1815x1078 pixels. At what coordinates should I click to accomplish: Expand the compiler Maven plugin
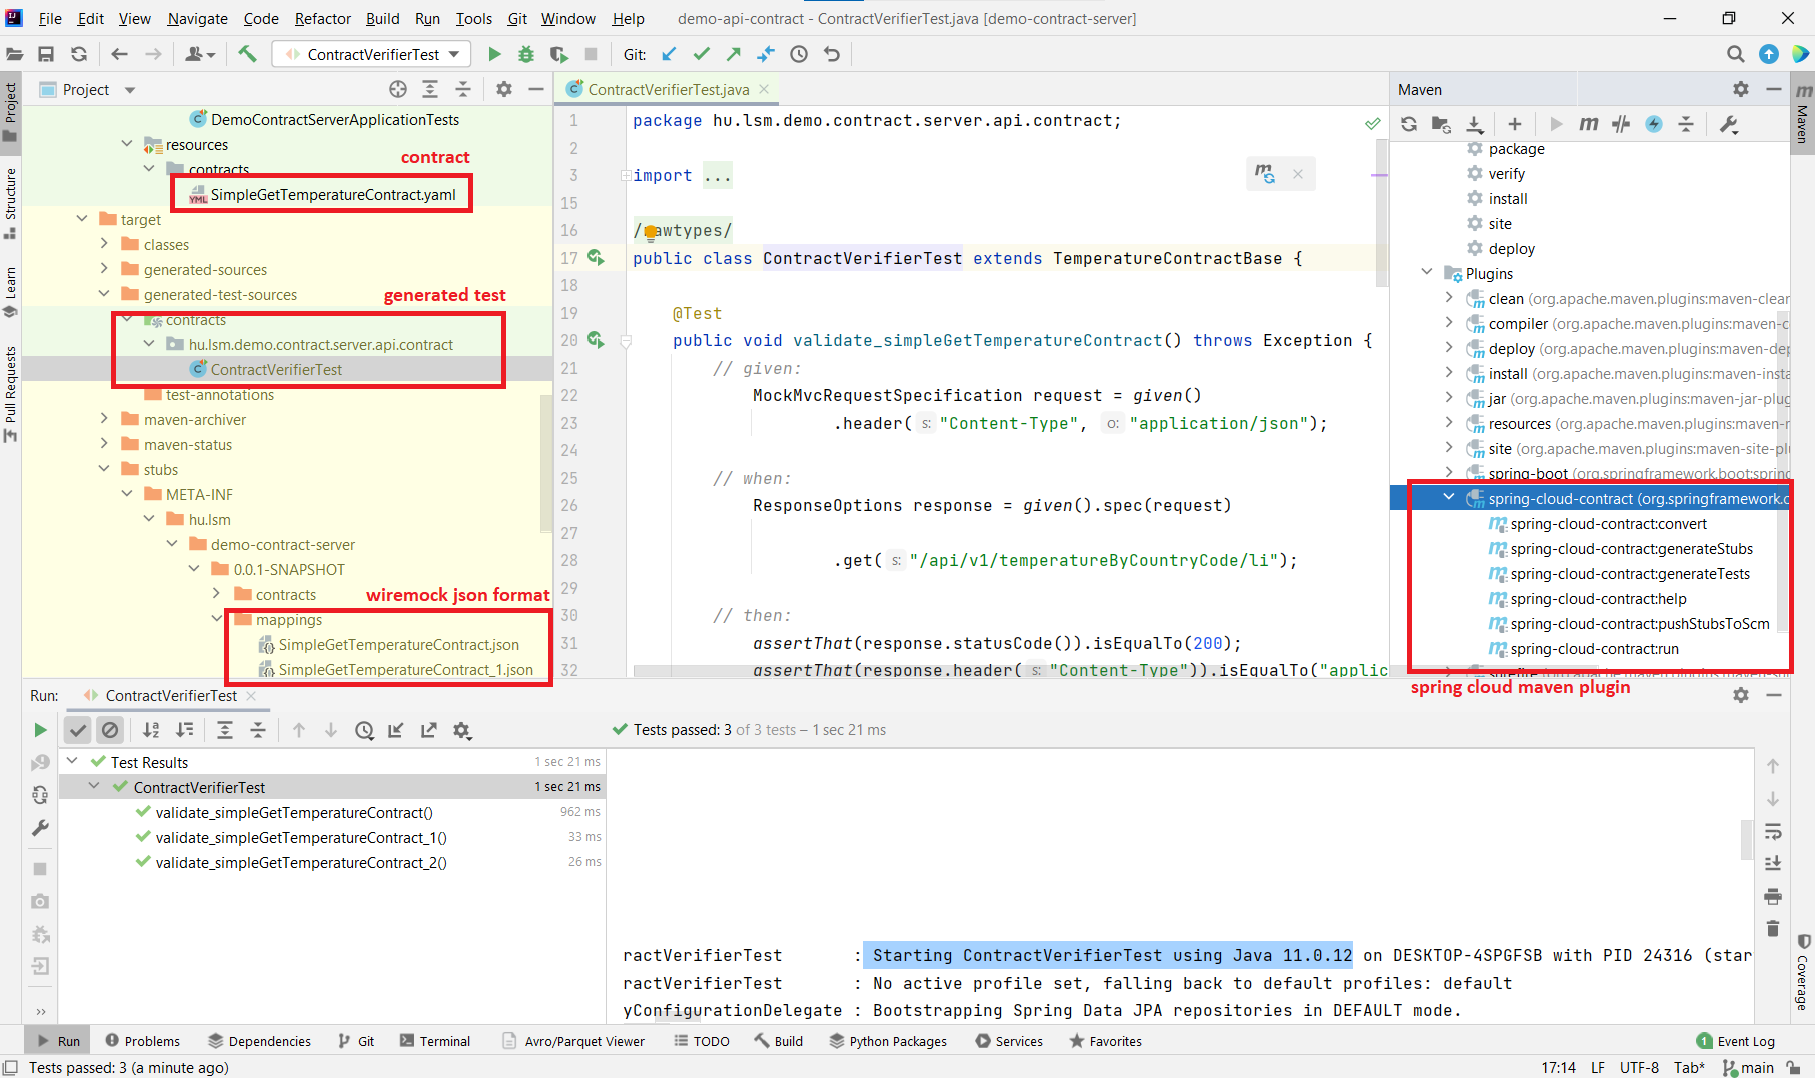(x=1449, y=322)
